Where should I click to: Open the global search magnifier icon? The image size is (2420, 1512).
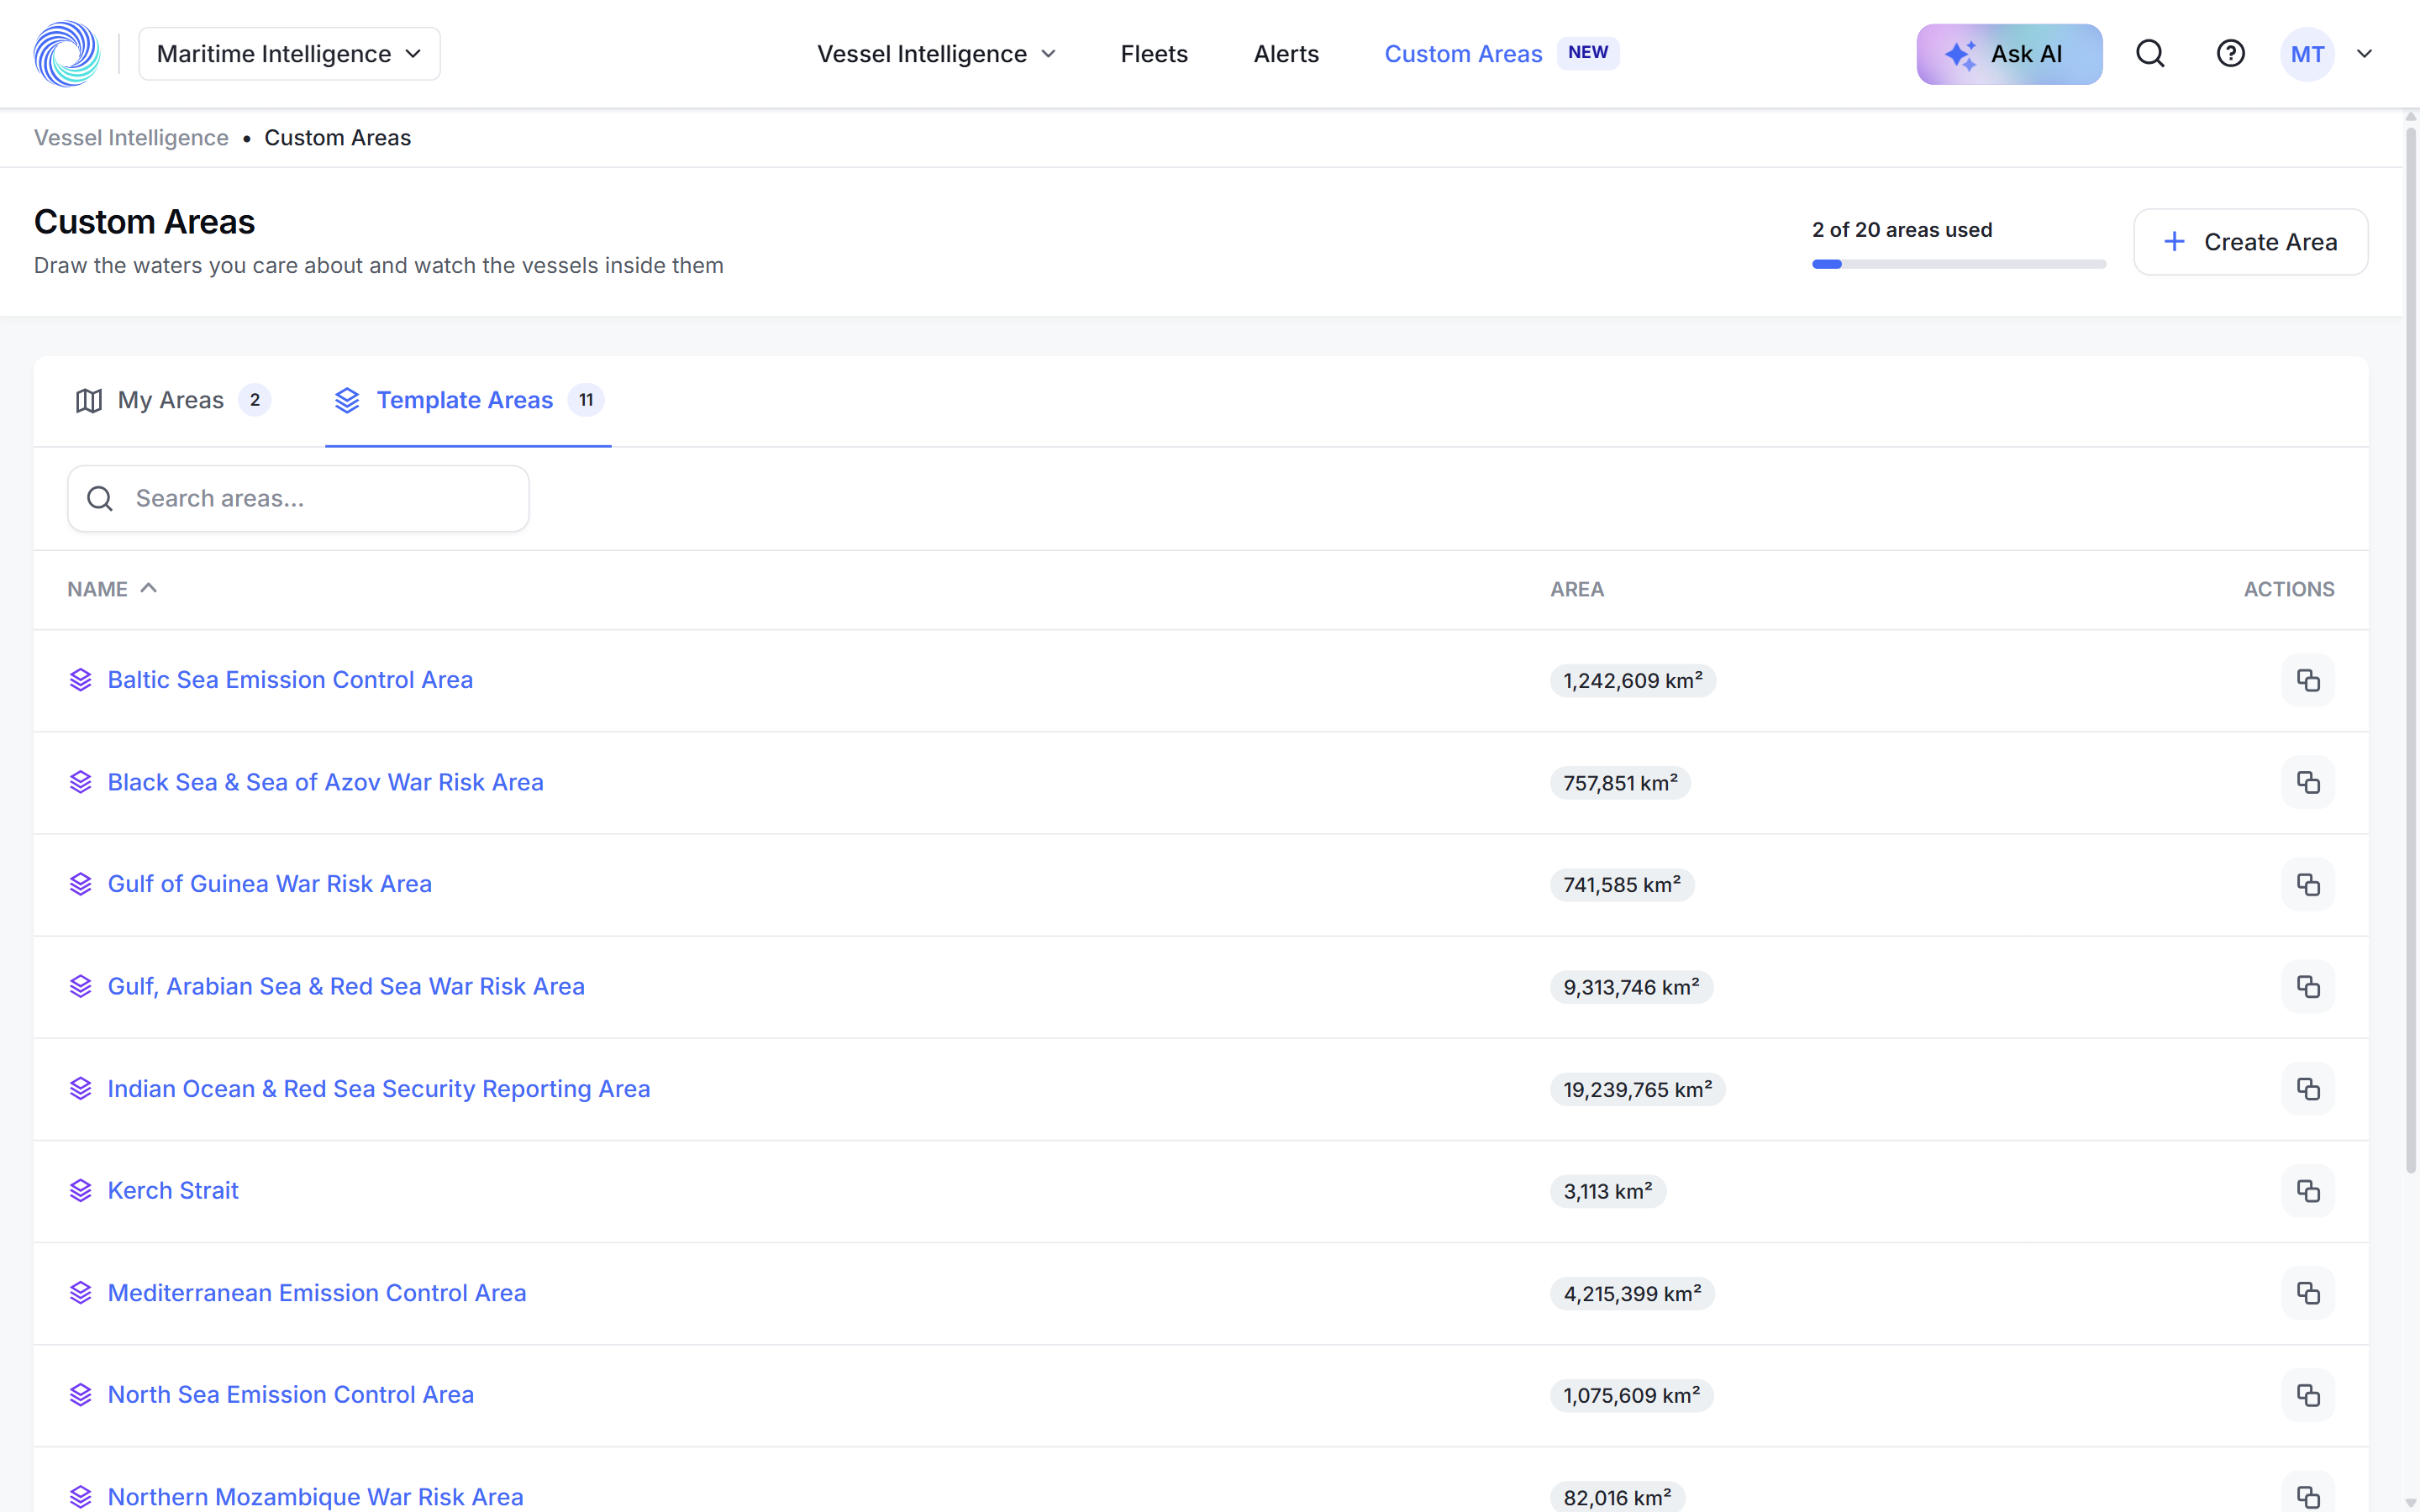[2150, 54]
